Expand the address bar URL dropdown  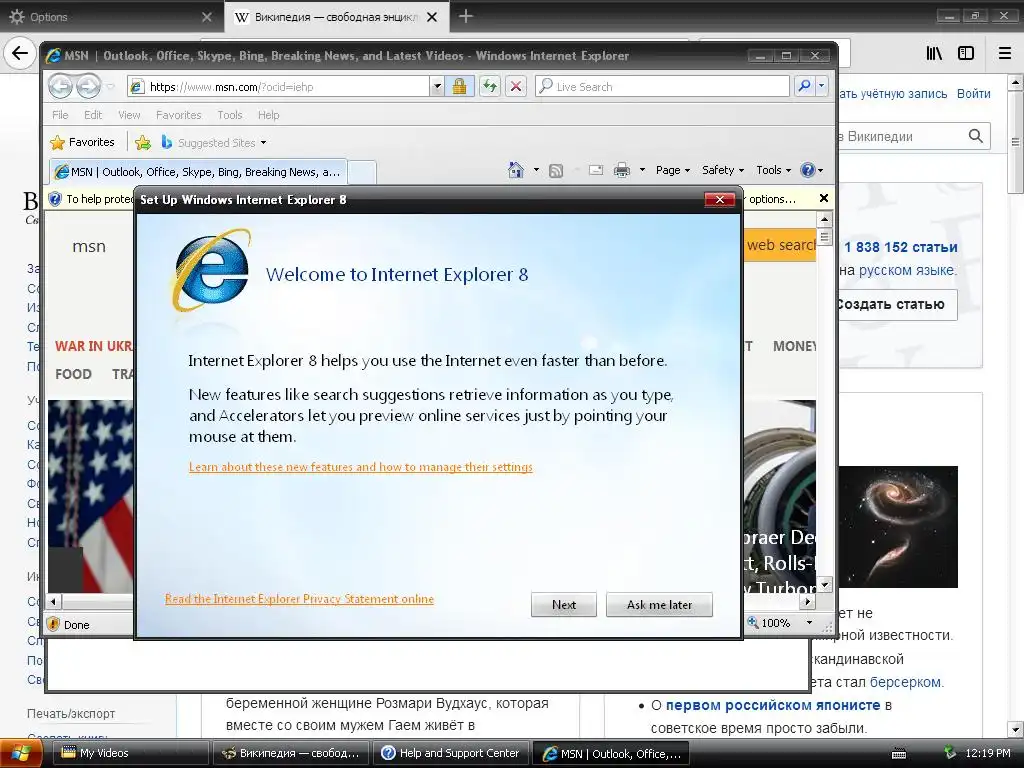[437, 86]
